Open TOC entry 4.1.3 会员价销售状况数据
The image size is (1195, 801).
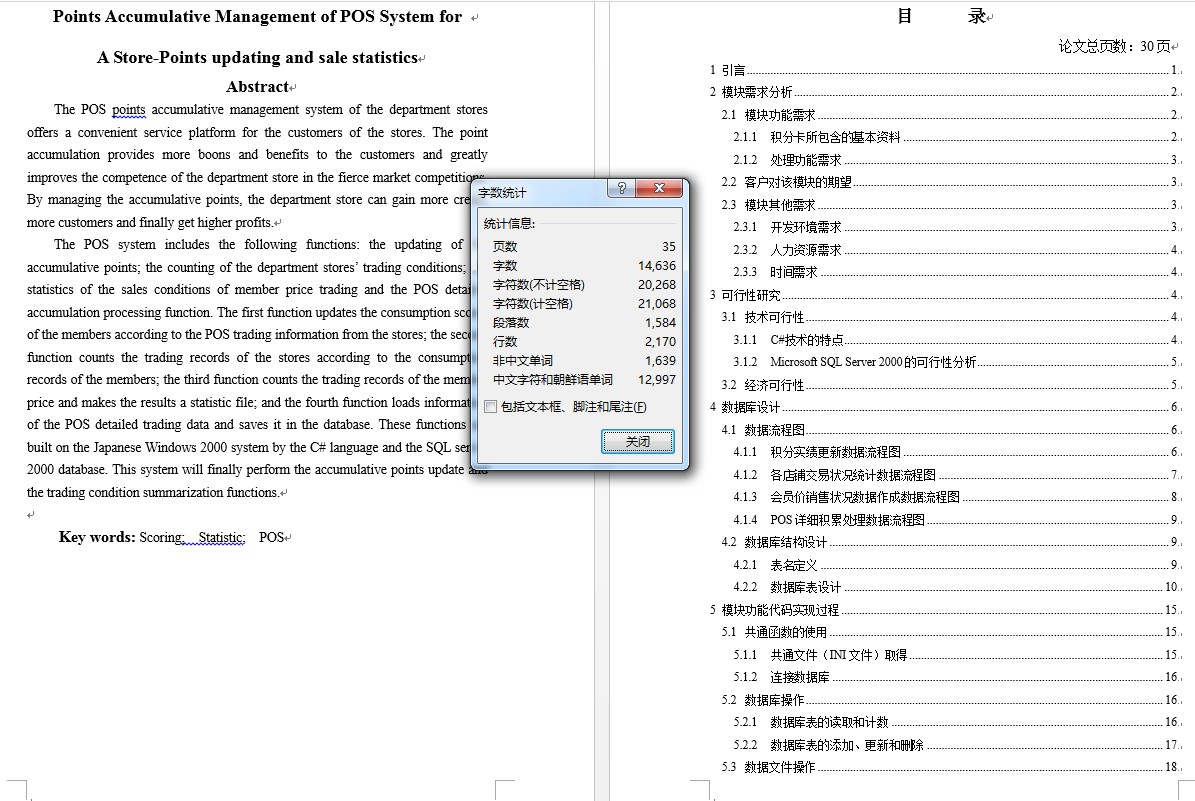[x=956, y=497]
